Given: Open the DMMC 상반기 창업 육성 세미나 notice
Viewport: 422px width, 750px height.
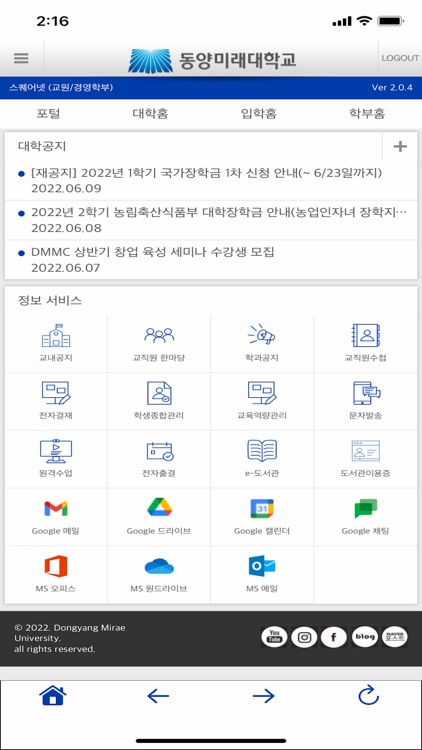Looking at the screenshot, I should (x=153, y=252).
